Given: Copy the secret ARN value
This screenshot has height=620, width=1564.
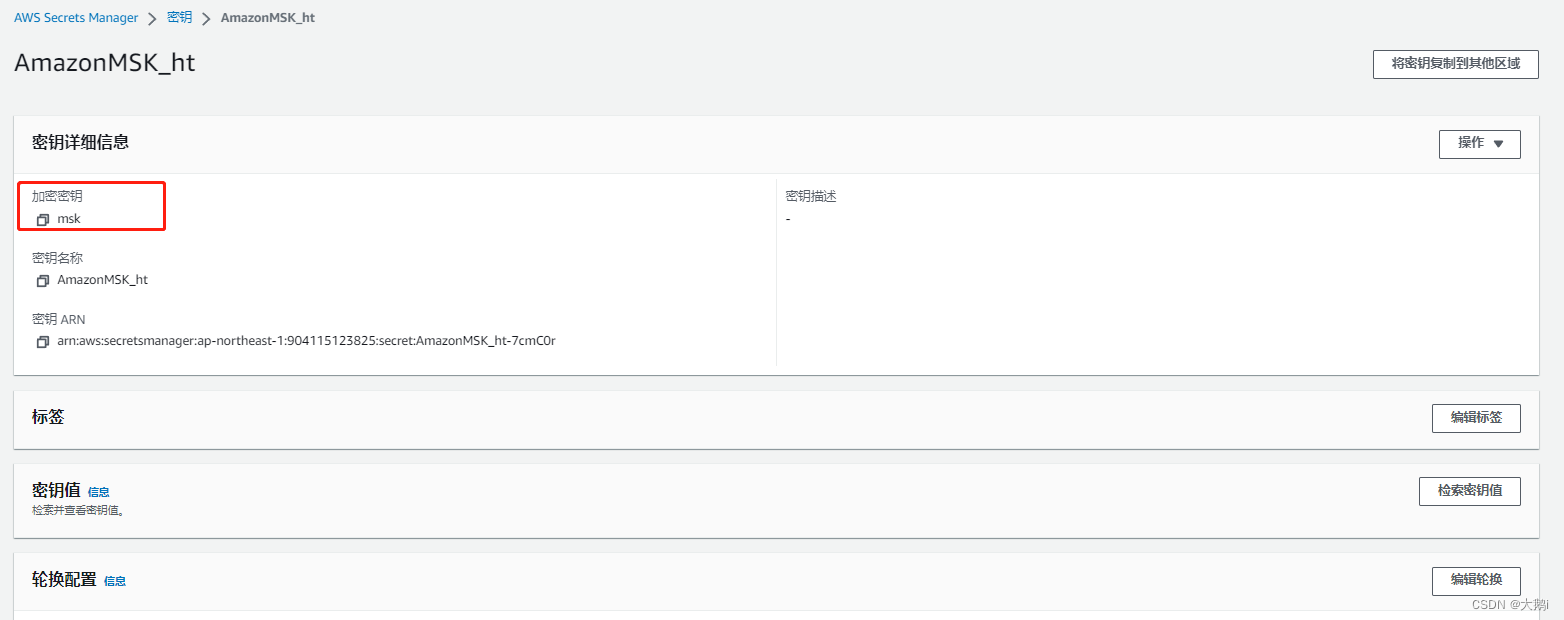Looking at the screenshot, I should pos(43,342).
